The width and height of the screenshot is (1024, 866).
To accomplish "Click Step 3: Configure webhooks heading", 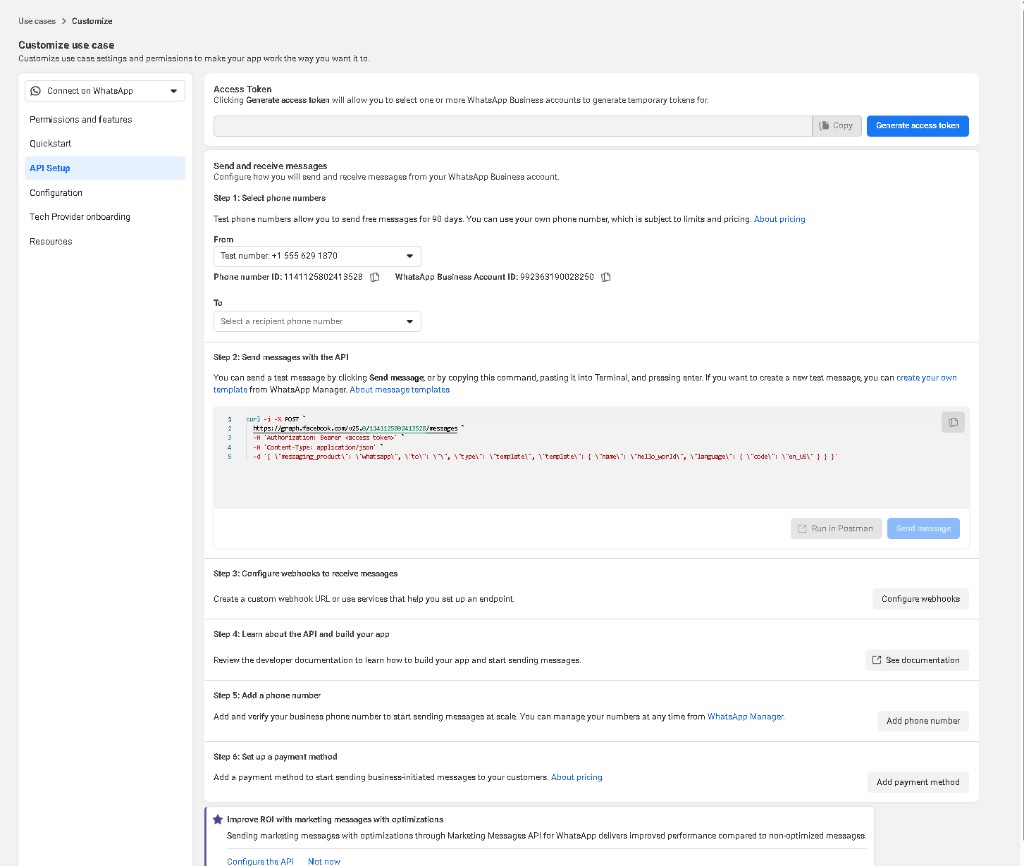I will (305, 573).
